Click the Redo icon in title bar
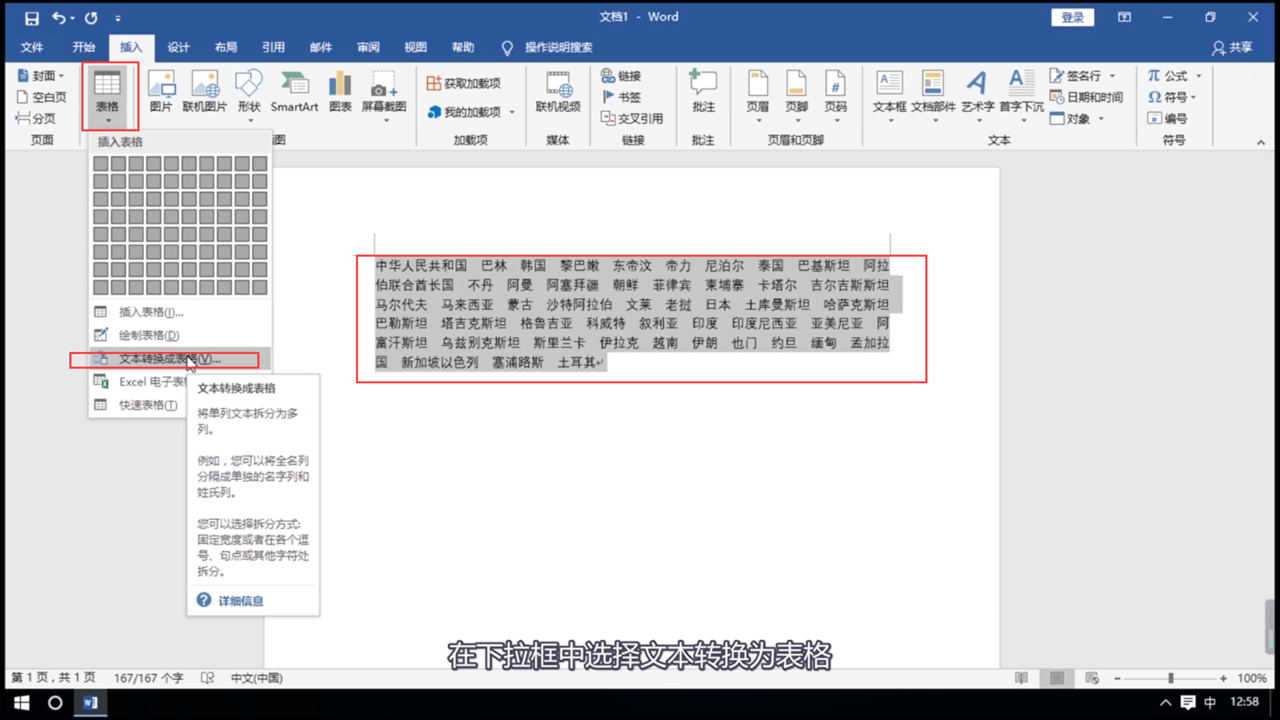The width and height of the screenshot is (1280, 720). tap(92, 18)
